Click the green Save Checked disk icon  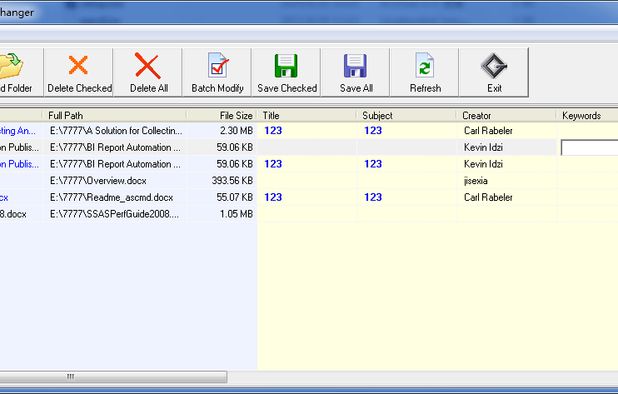click(x=286, y=65)
